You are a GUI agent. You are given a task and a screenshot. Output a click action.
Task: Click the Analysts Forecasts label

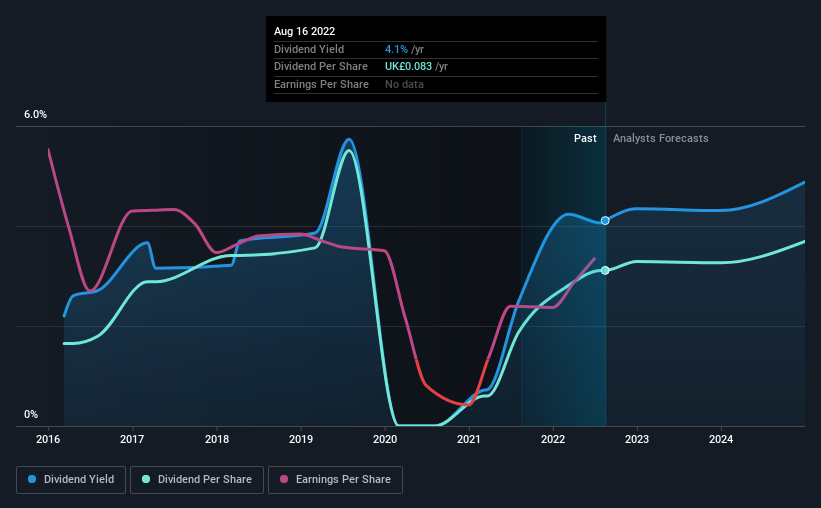pyautogui.click(x=661, y=138)
